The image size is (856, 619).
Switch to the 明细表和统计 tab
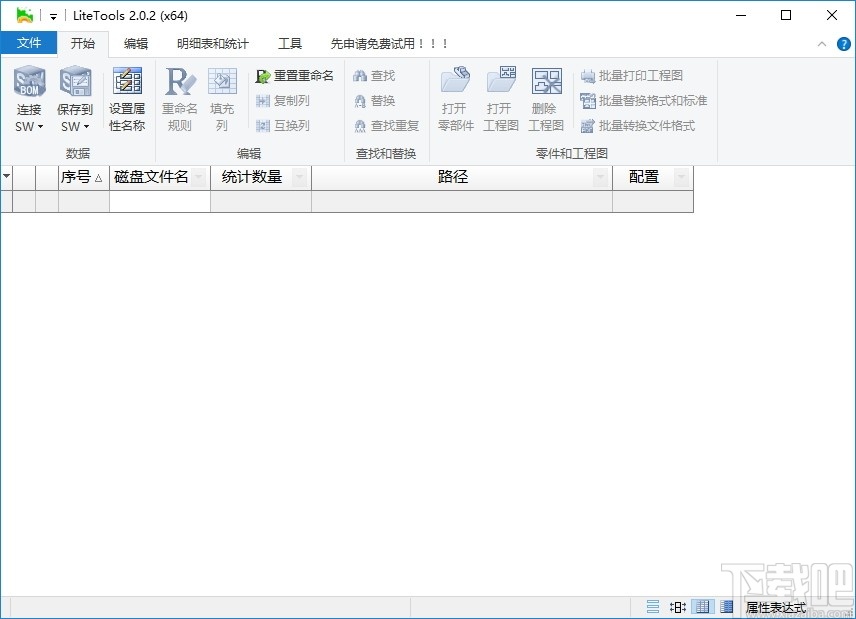[212, 43]
